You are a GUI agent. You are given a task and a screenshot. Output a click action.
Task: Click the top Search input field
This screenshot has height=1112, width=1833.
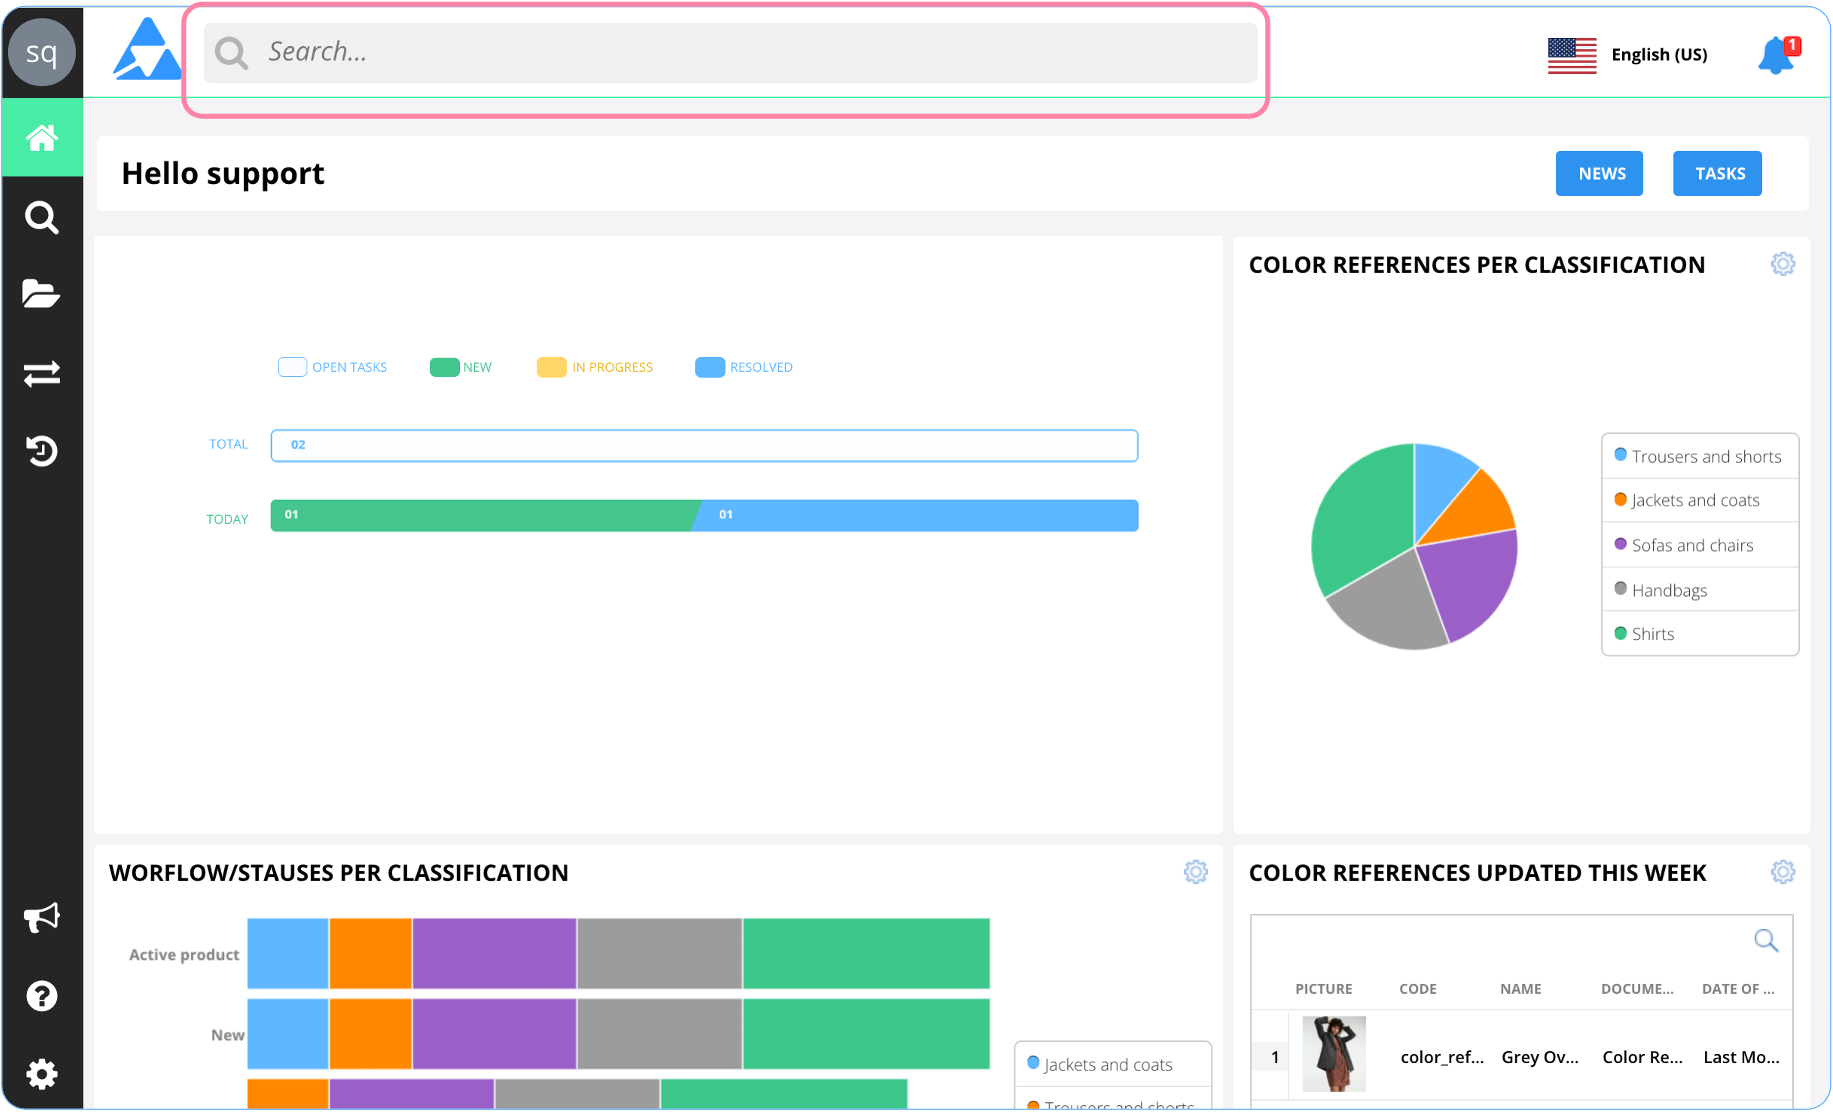(731, 53)
